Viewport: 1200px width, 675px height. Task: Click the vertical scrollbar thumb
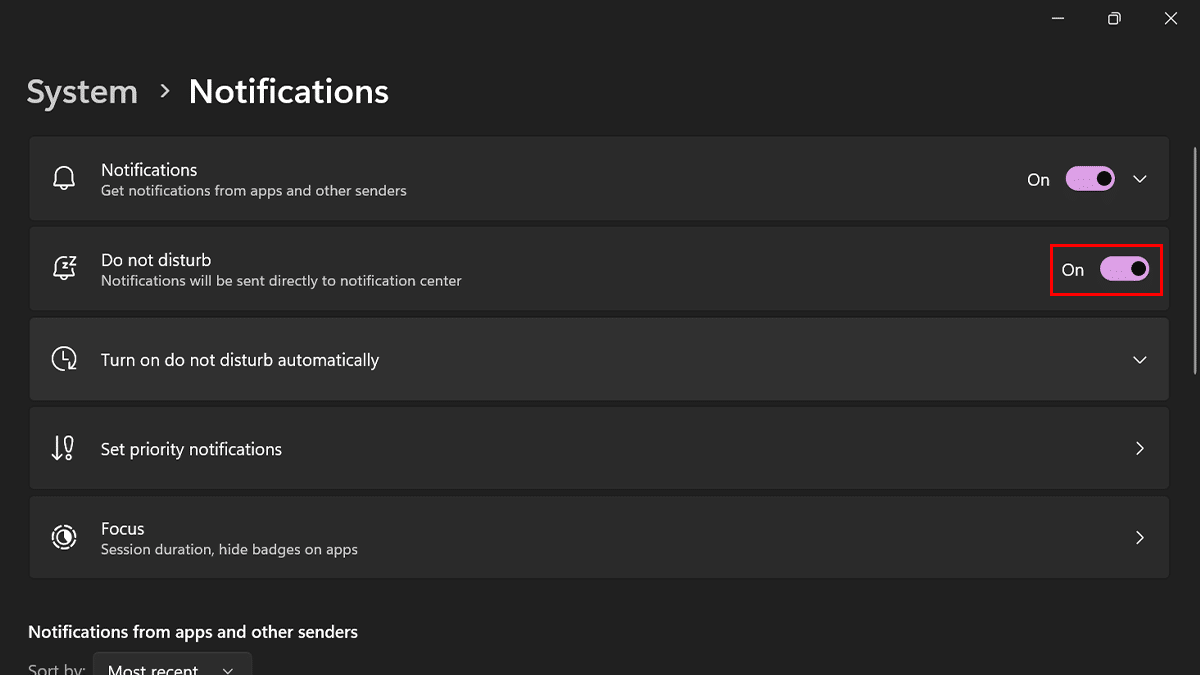pos(1194,260)
